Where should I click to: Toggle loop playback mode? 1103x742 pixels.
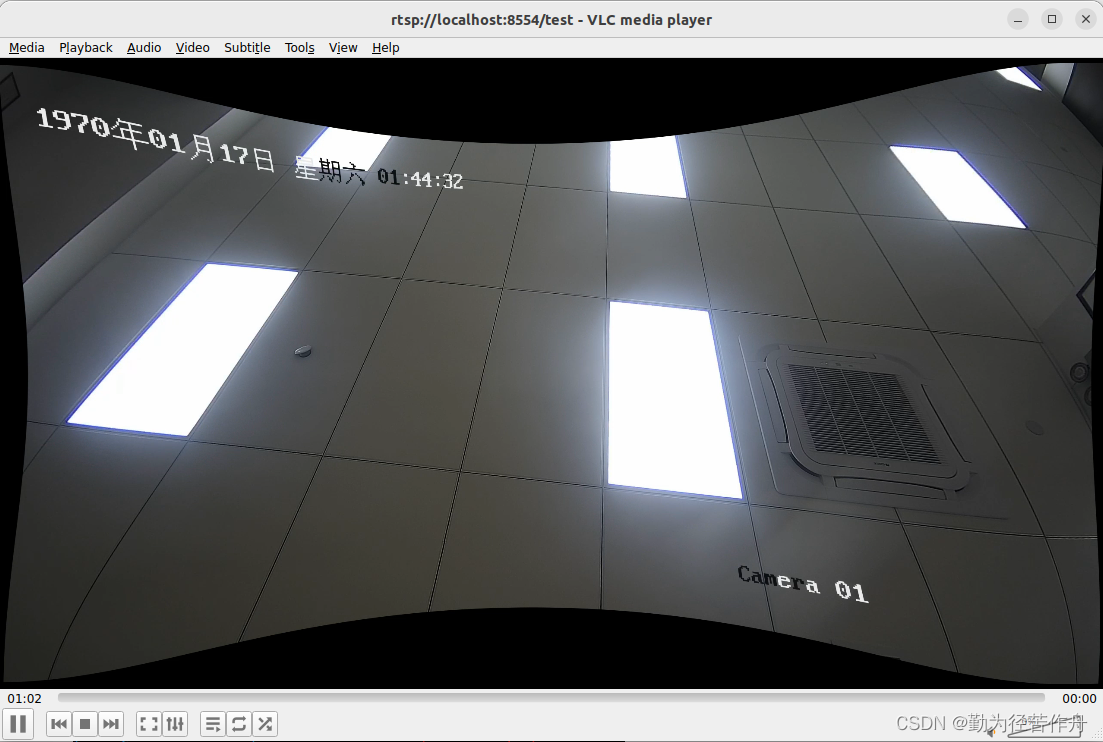[x=239, y=723]
